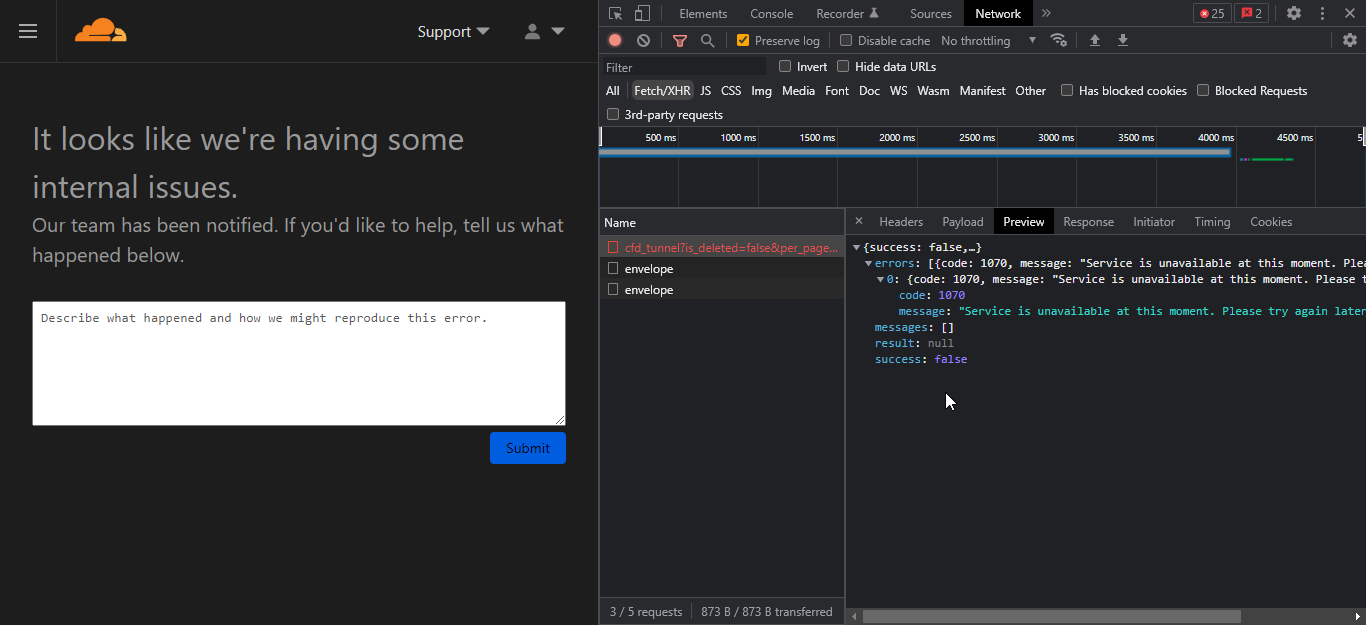Screen dimensions: 1366x625
Task: Click the error description text area
Action: click(298, 363)
